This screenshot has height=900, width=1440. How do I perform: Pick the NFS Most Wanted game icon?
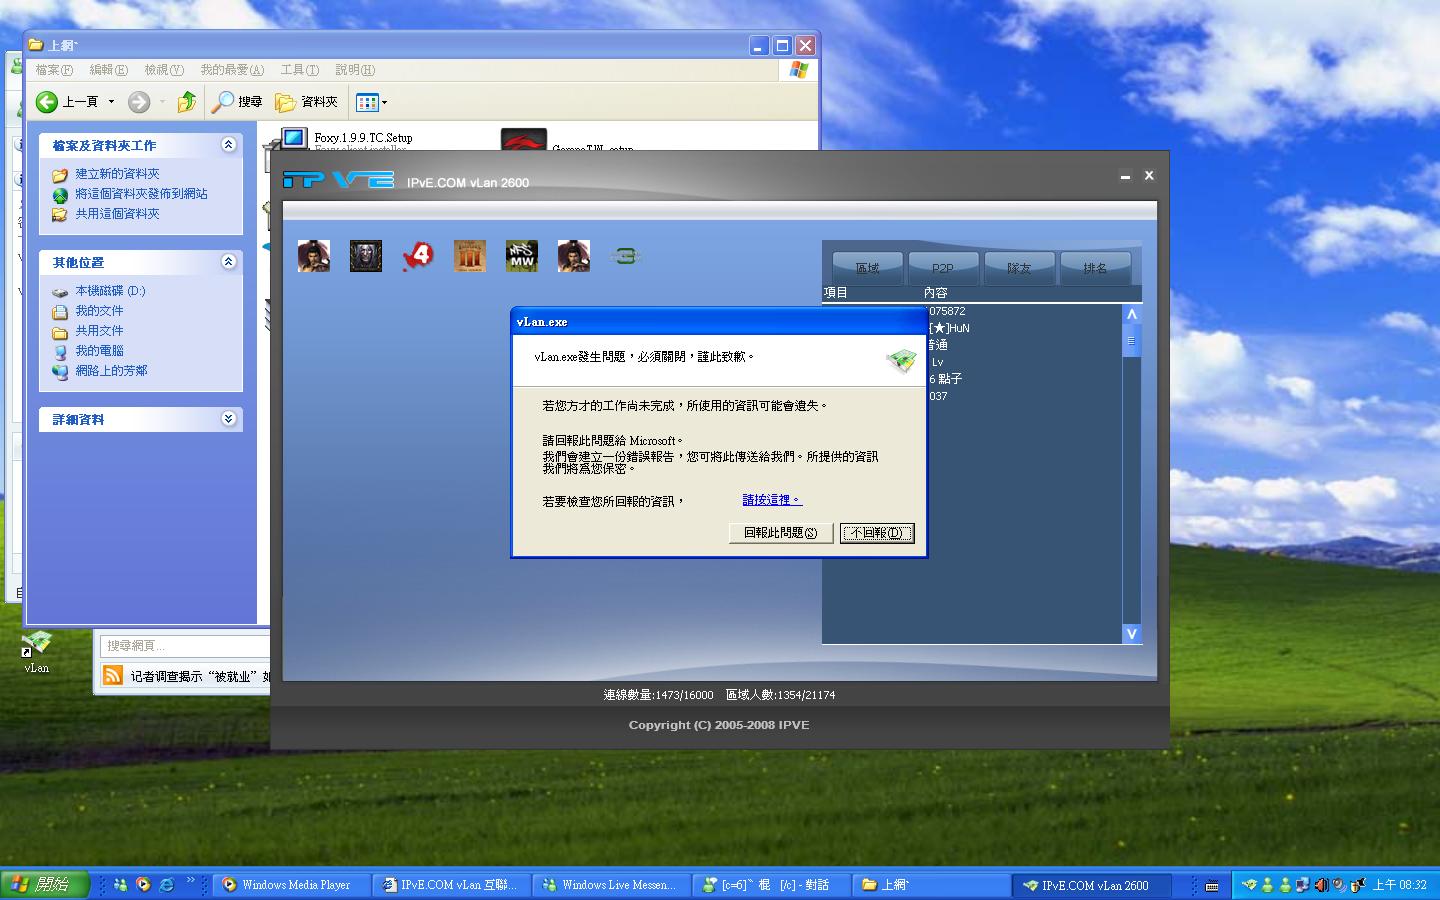click(522, 256)
